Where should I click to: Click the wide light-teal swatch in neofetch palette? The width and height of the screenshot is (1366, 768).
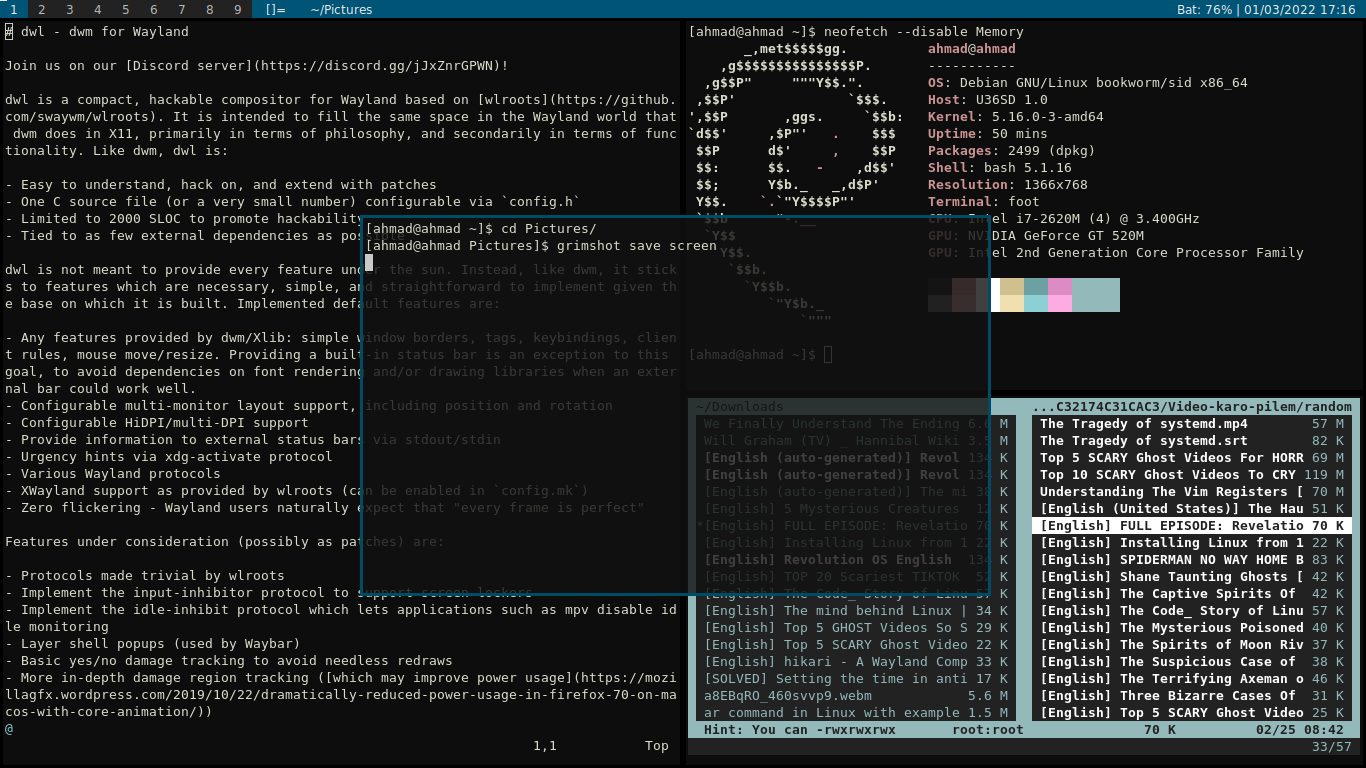click(x=1096, y=295)
